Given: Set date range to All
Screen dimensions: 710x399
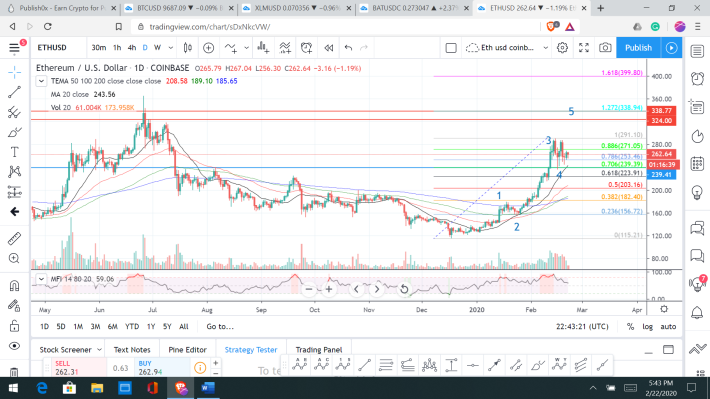Looking at the screenshot, I should coord(183,327).
